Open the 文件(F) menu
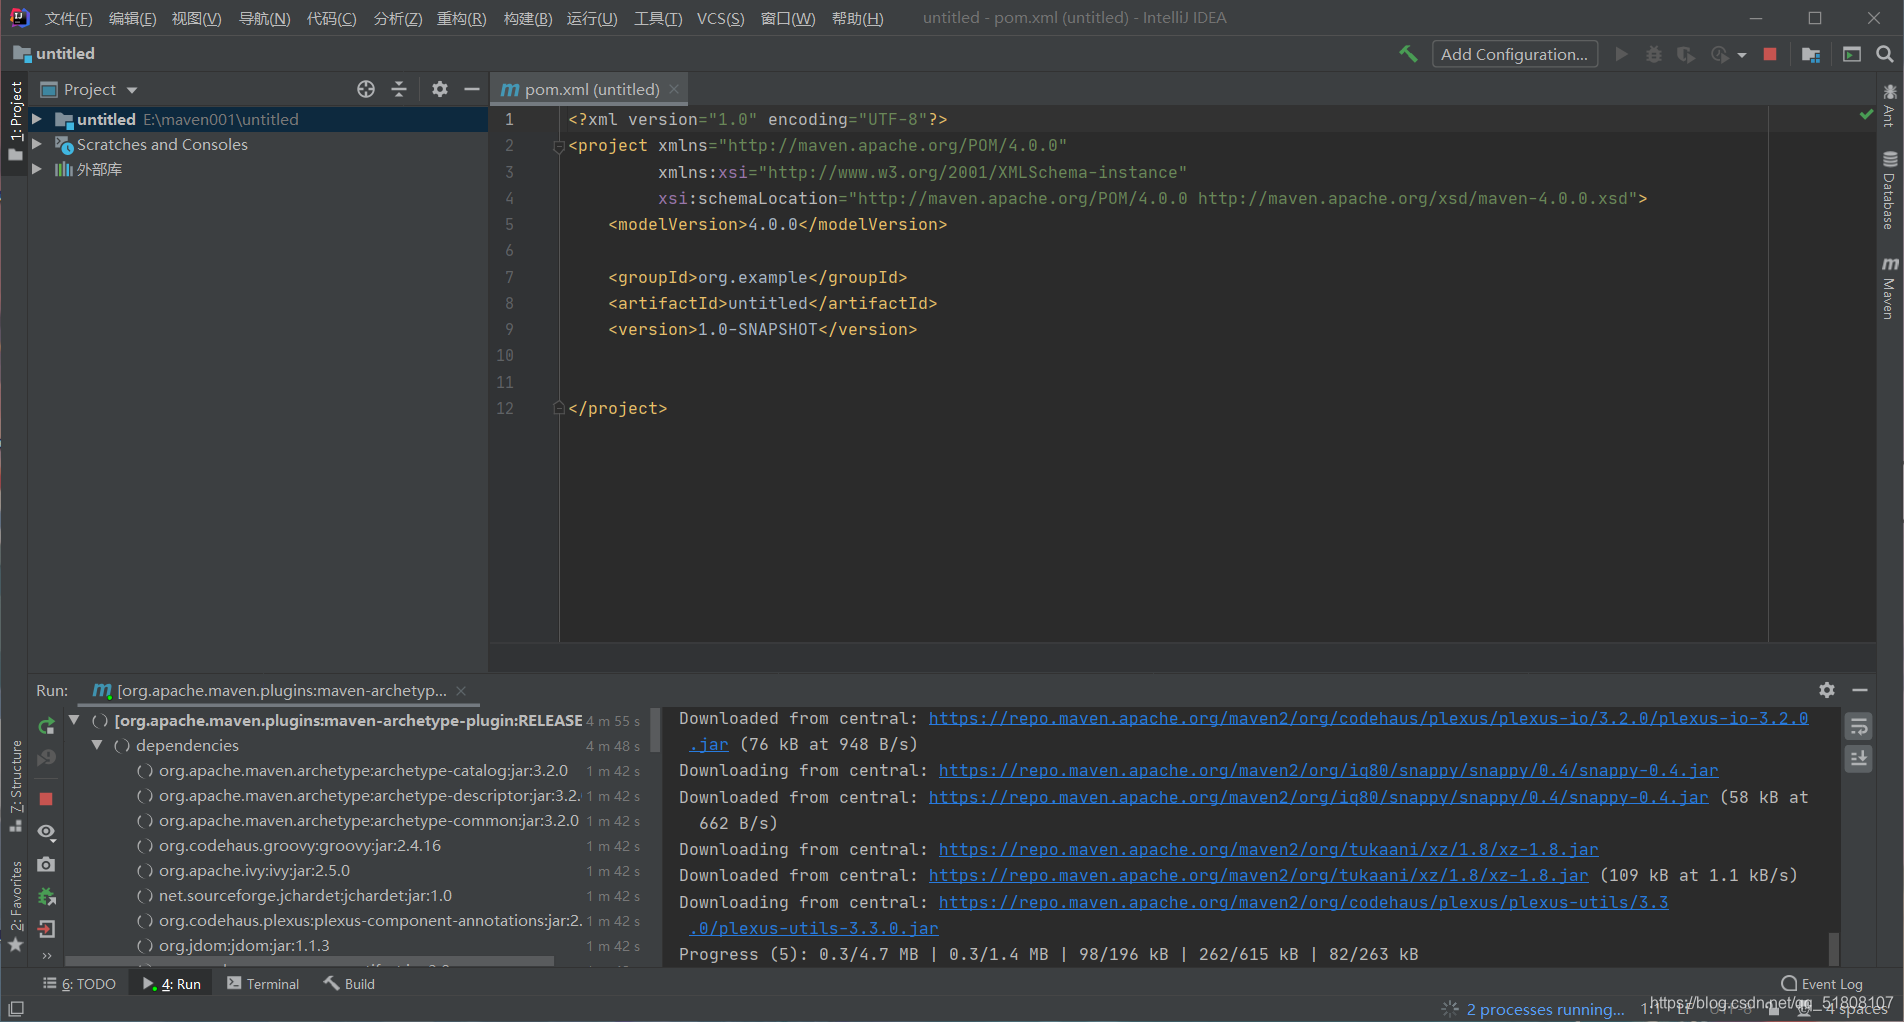 coord(68,18)
